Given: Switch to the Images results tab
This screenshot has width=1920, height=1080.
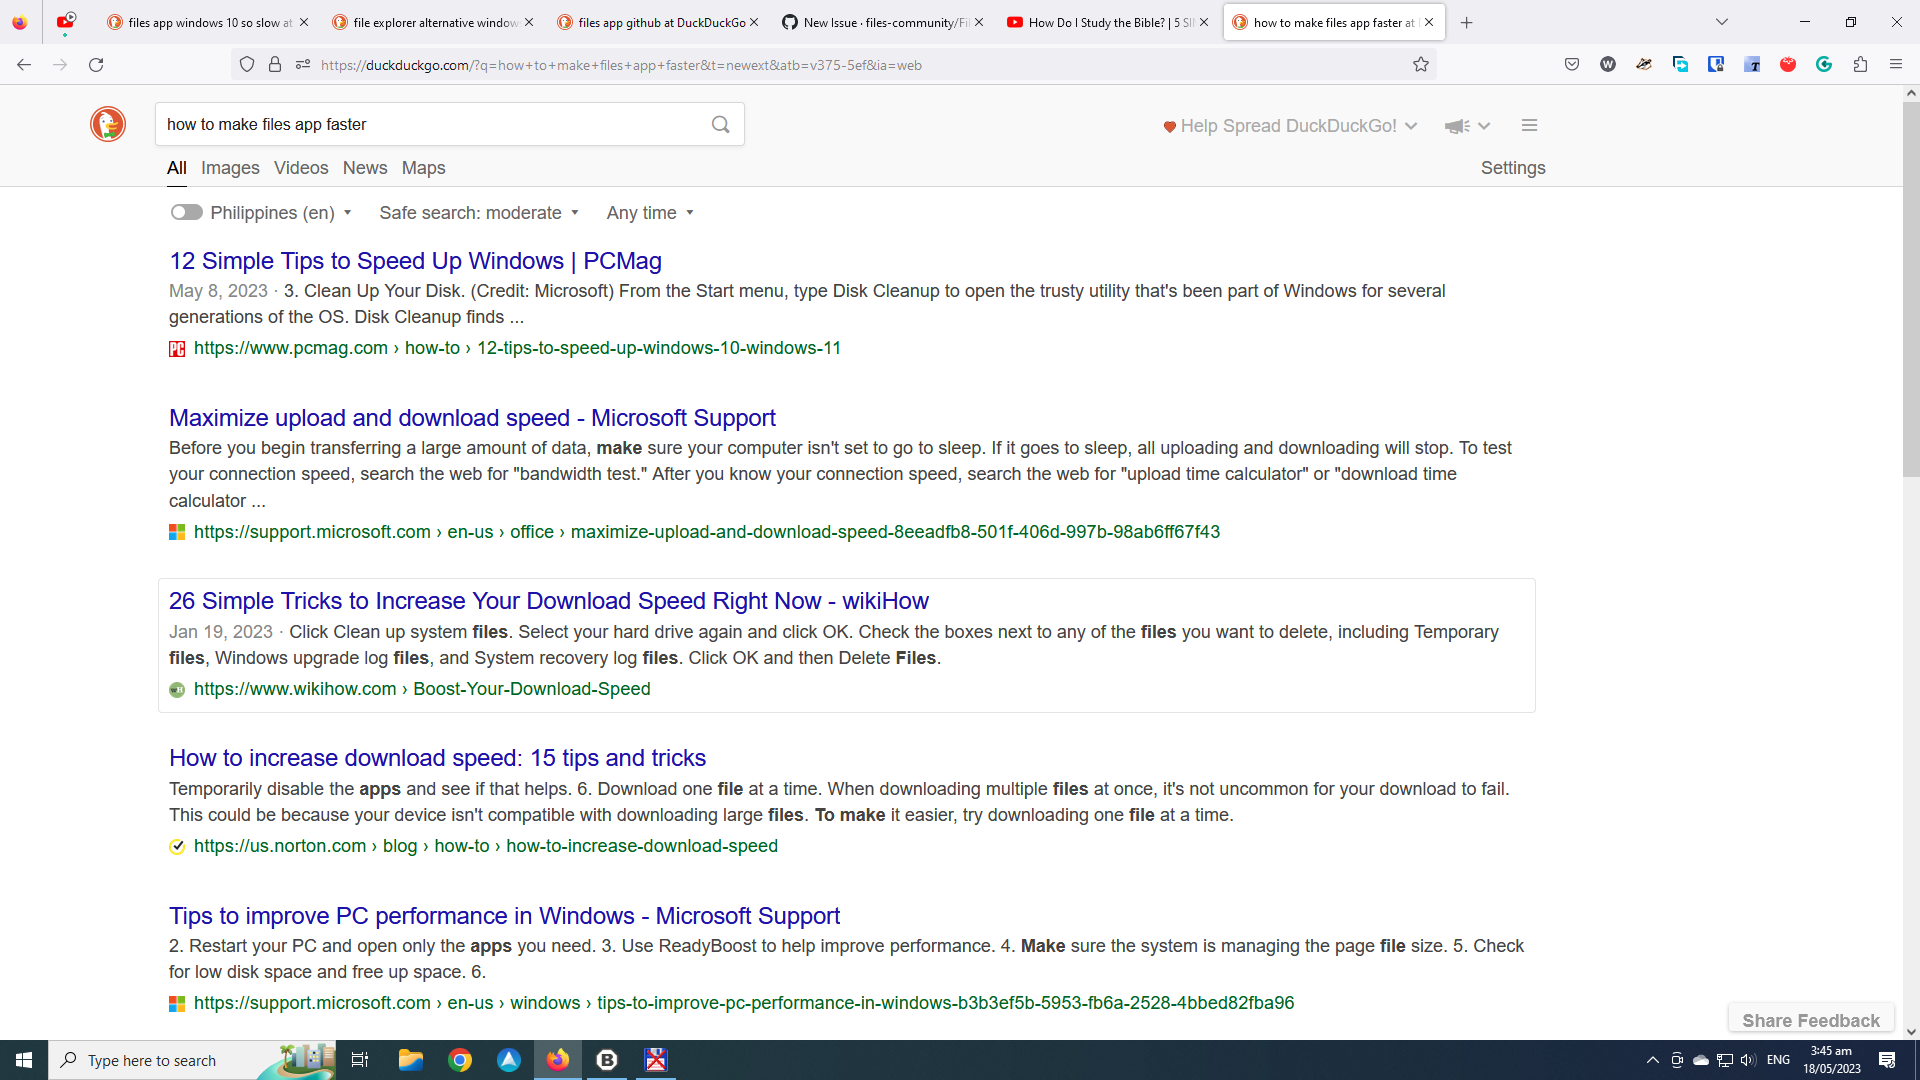Looking at the screenshot, I should pos(230,167).
